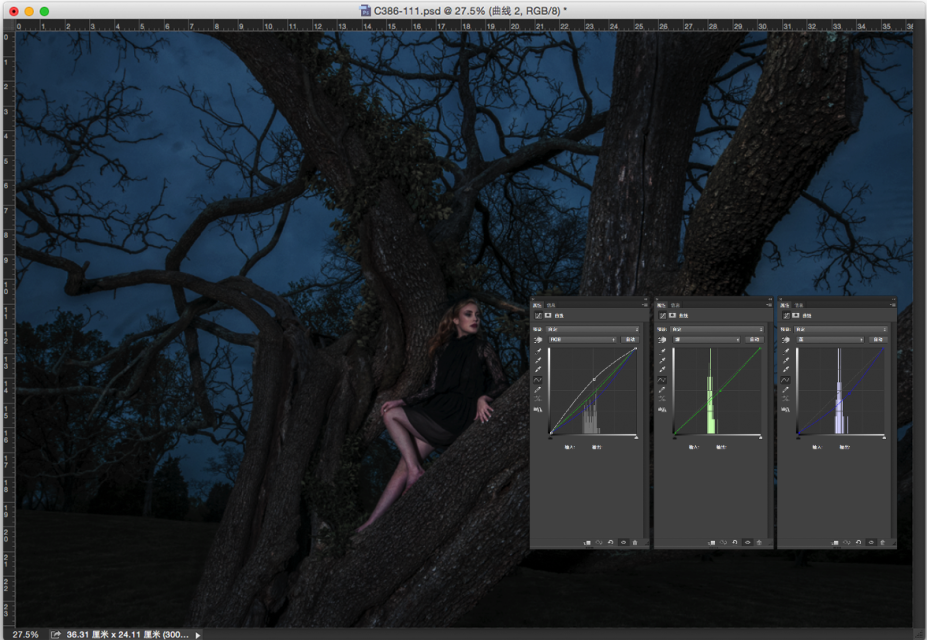Open the channel dropdown in the blue curves panel
The image size is (927, 640).
click(x=831, y=340)
